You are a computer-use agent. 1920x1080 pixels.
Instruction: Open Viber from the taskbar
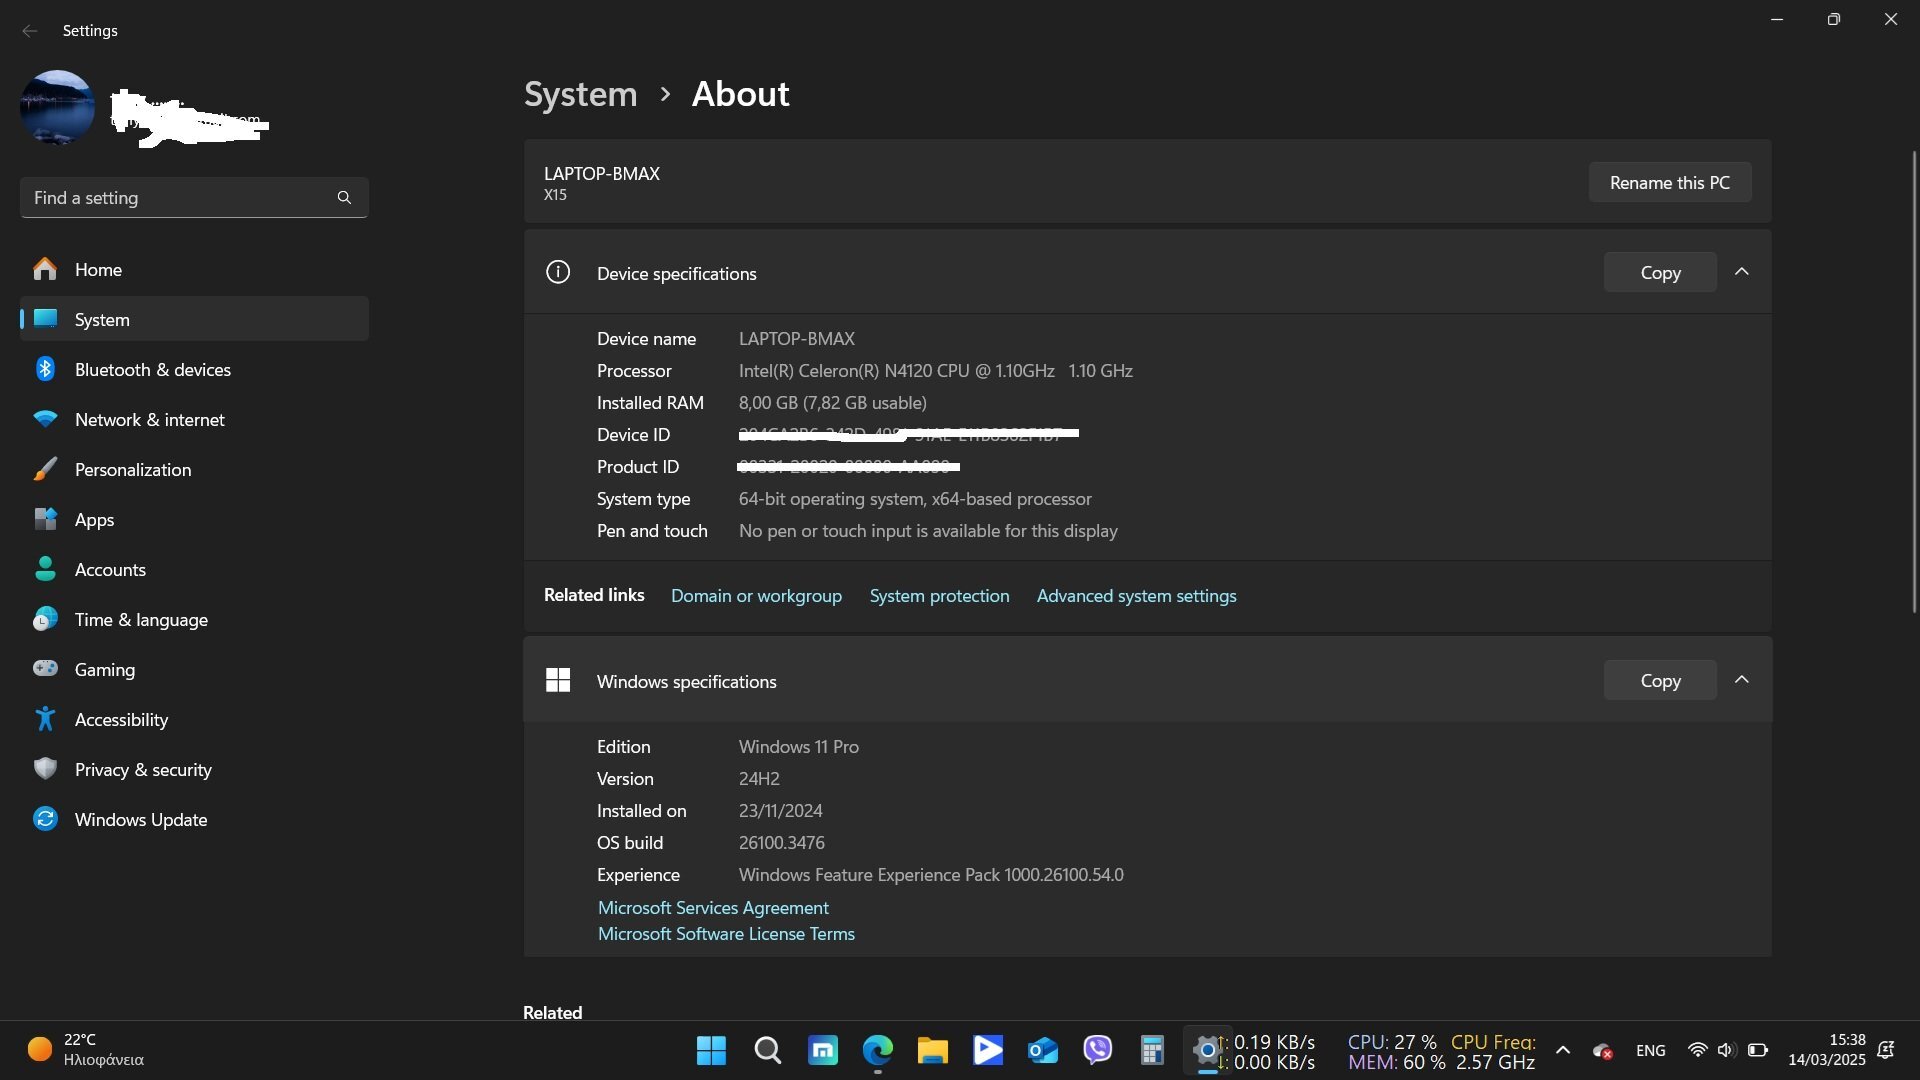click(1097, 1050)
